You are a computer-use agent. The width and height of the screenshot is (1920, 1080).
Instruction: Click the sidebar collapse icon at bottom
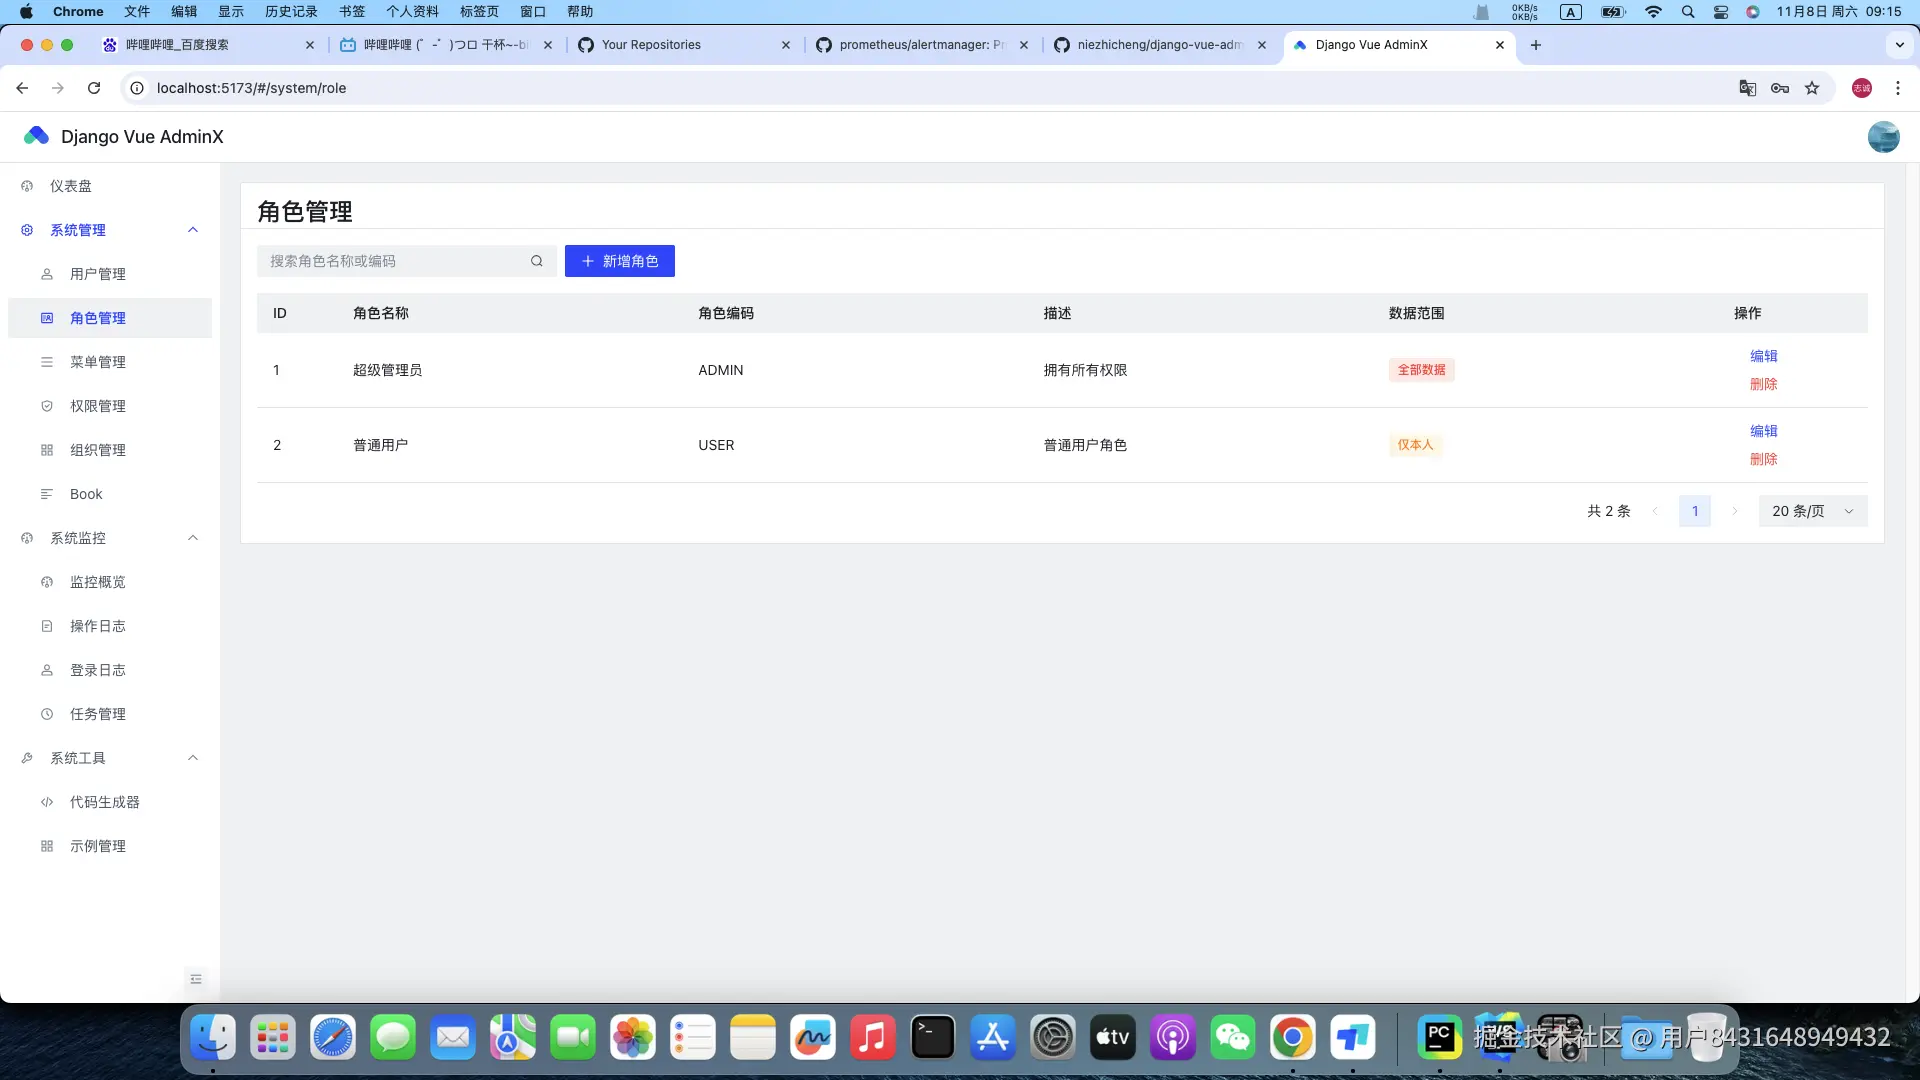pyautogui.click(x=196, y=979)
